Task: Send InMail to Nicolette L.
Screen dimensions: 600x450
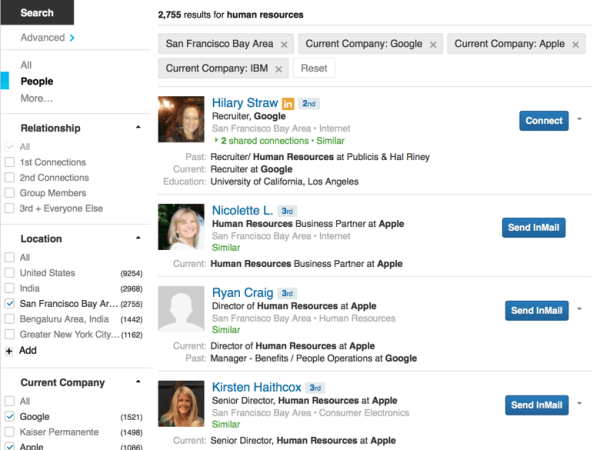Action: (x=533, y=228)
